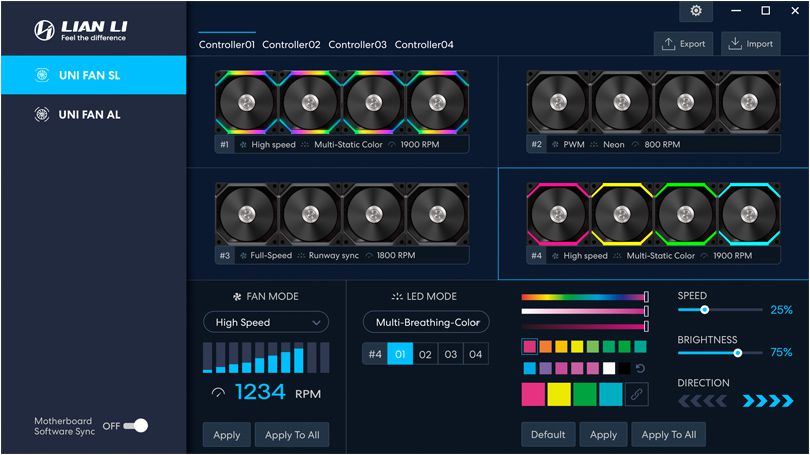This screenshot has width=810, height=455.
Task: Click the #4 group label in LED mode
Action: (x=375, y=354)
